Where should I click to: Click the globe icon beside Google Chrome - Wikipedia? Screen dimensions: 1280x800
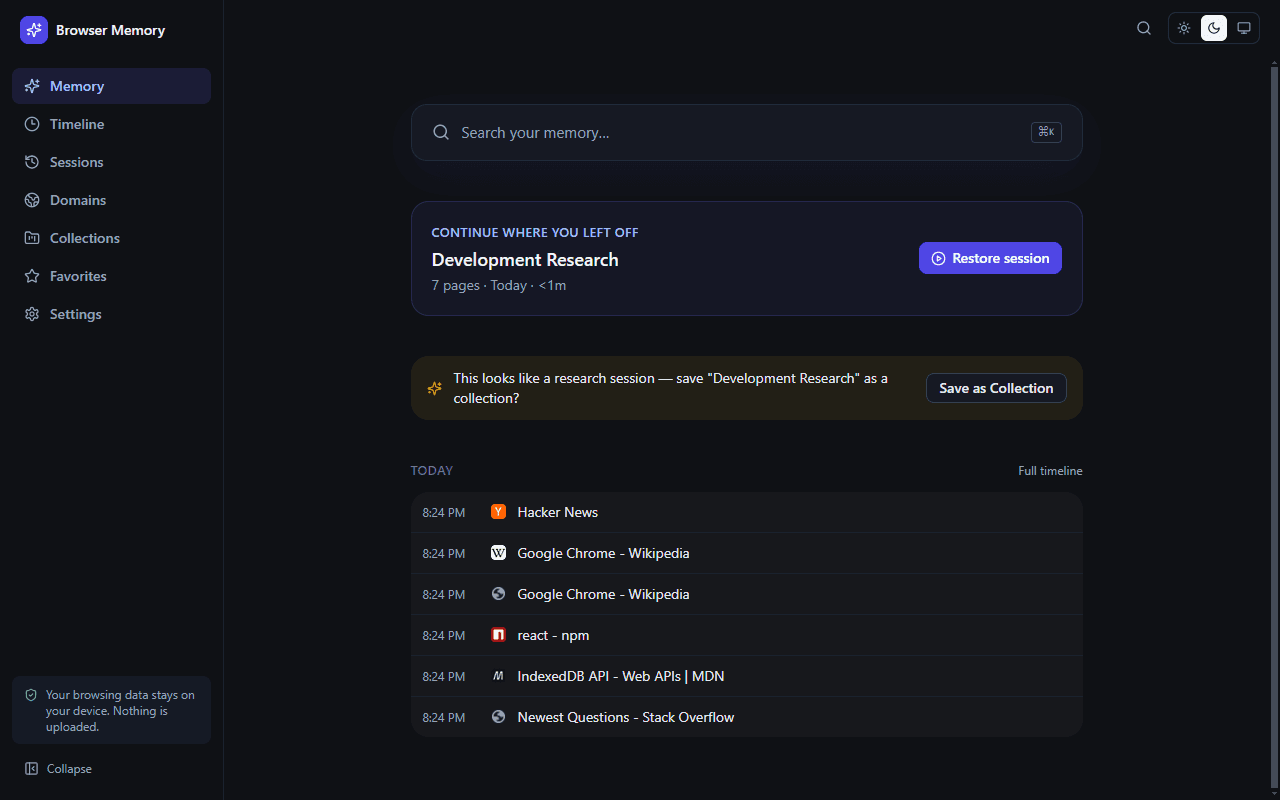tap(499, 594)
